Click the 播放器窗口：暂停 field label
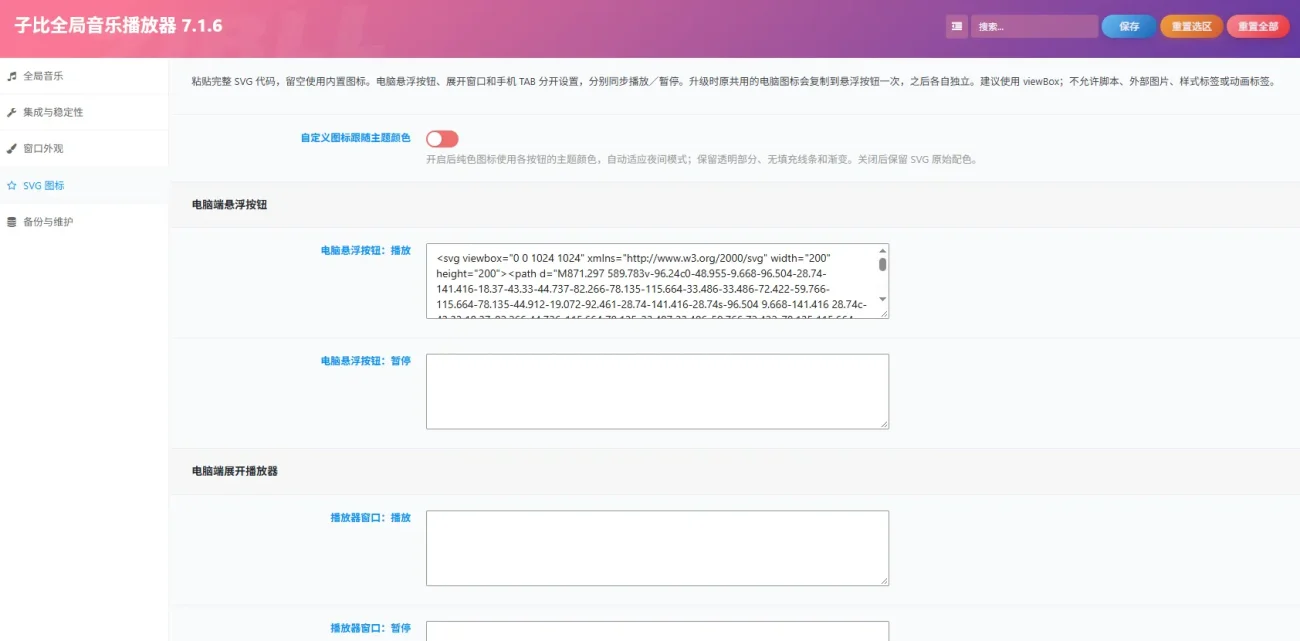The image size is (1300, 641). point(370,628)
